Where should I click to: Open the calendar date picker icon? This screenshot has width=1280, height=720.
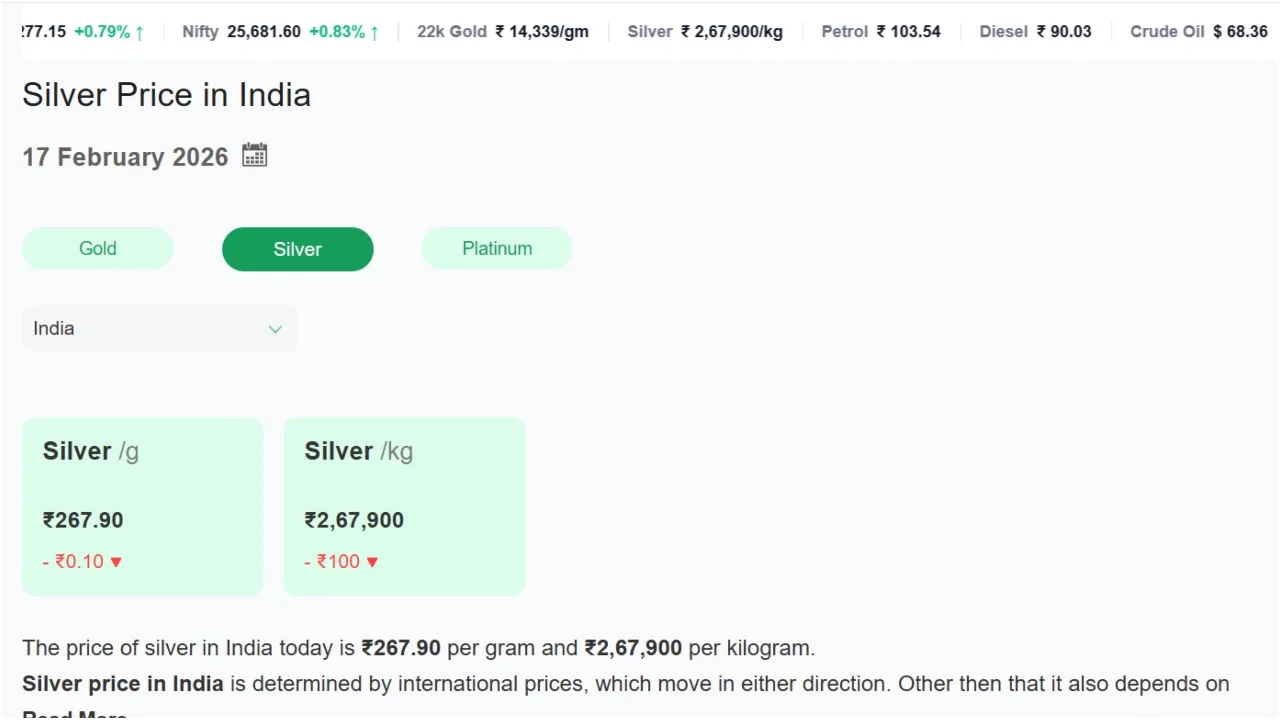pos(255,155)
